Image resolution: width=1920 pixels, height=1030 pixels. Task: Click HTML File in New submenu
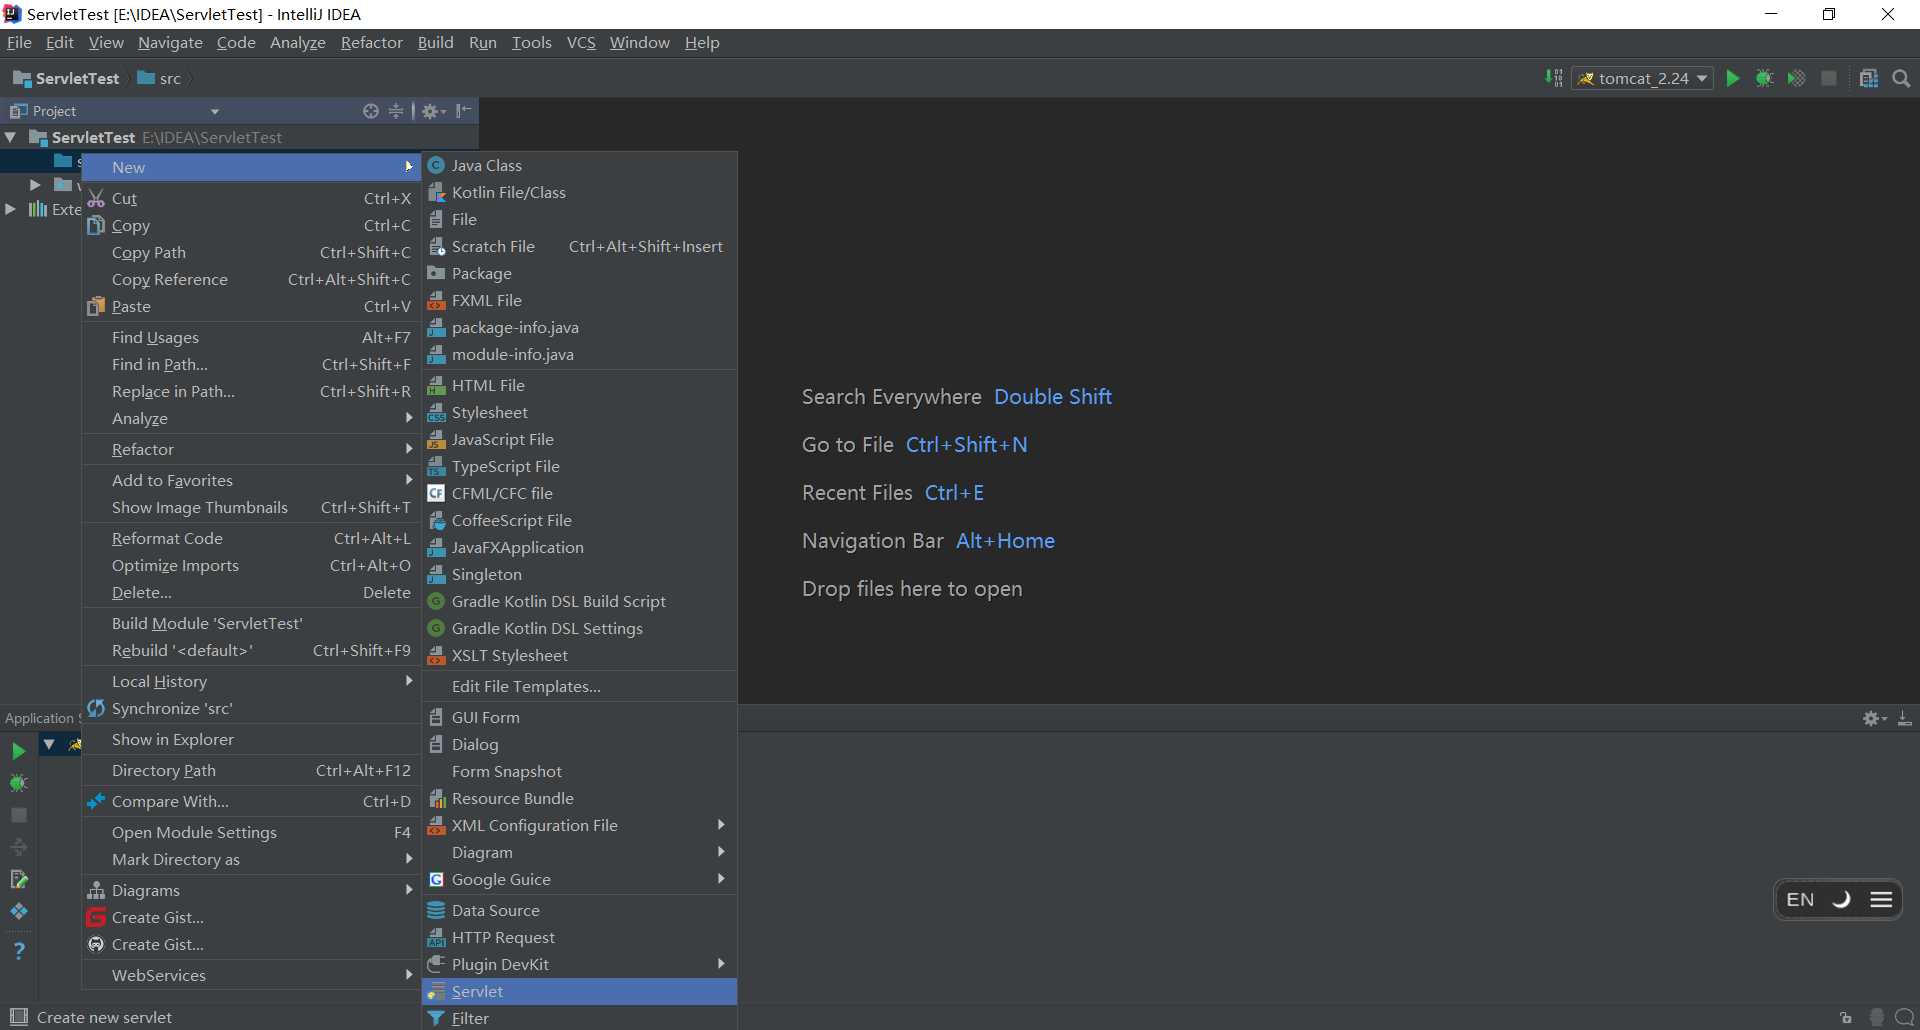tap(580, 385)
